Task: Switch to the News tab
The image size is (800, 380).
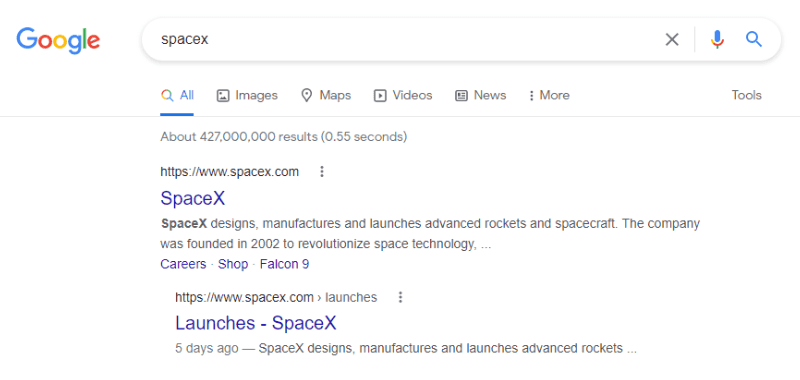Action: tap(481, 95)
